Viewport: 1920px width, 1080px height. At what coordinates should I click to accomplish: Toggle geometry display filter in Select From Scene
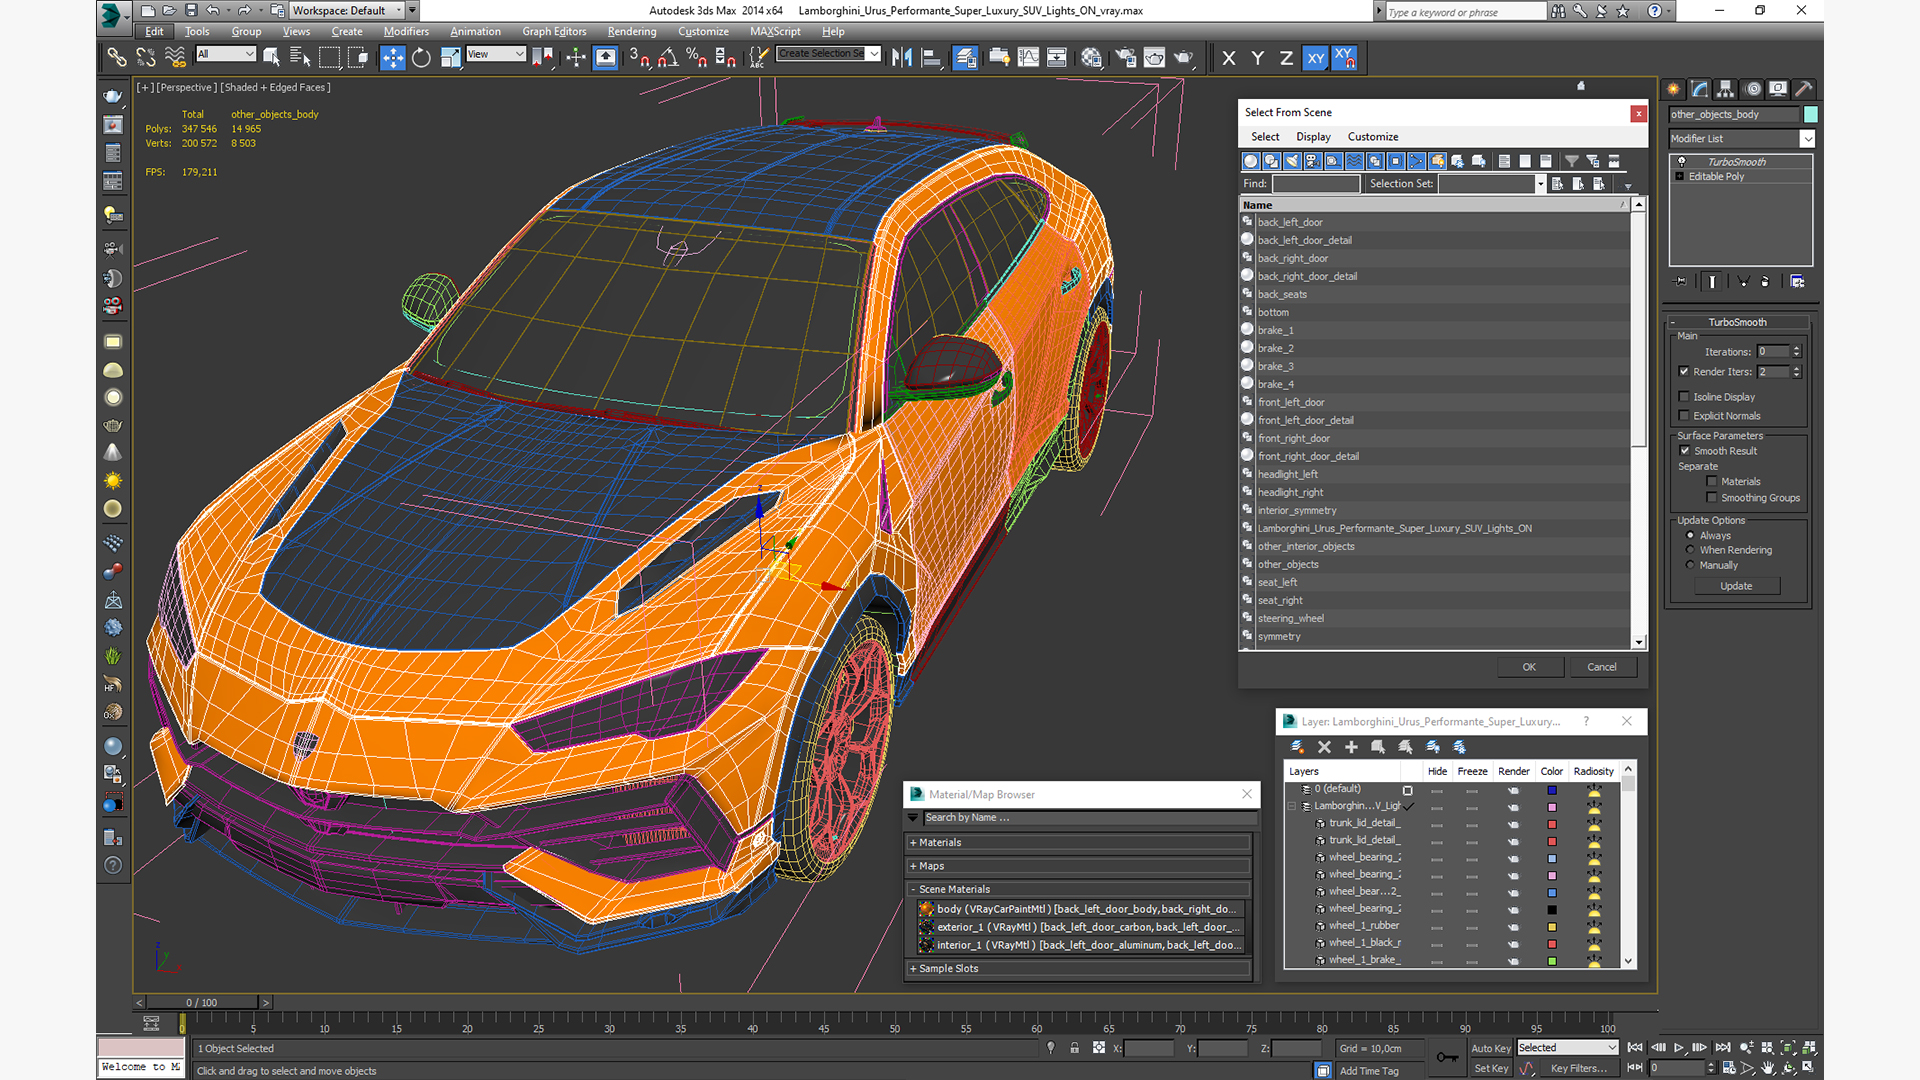pos(1250,161)
